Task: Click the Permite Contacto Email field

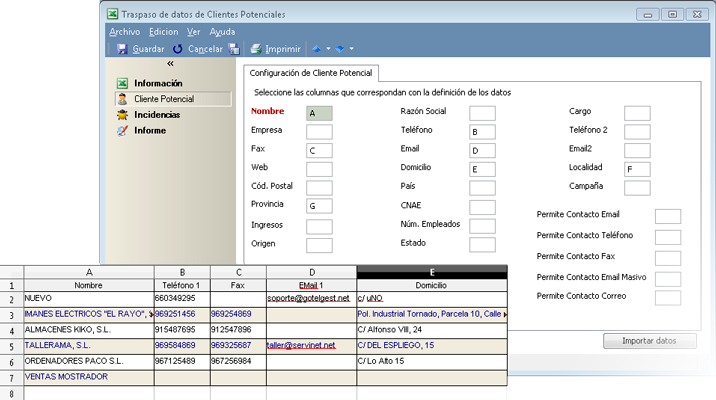Action: (668, 216)
